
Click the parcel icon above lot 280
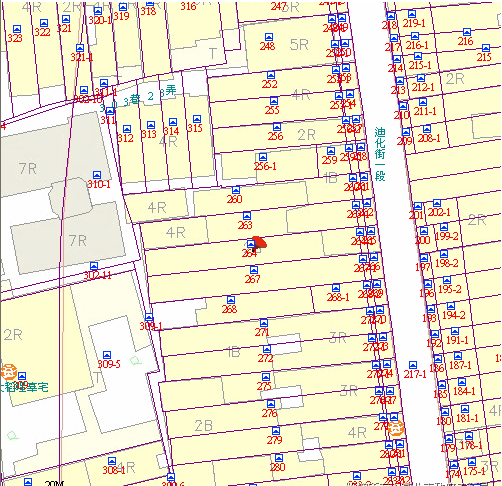pos(279,458)
